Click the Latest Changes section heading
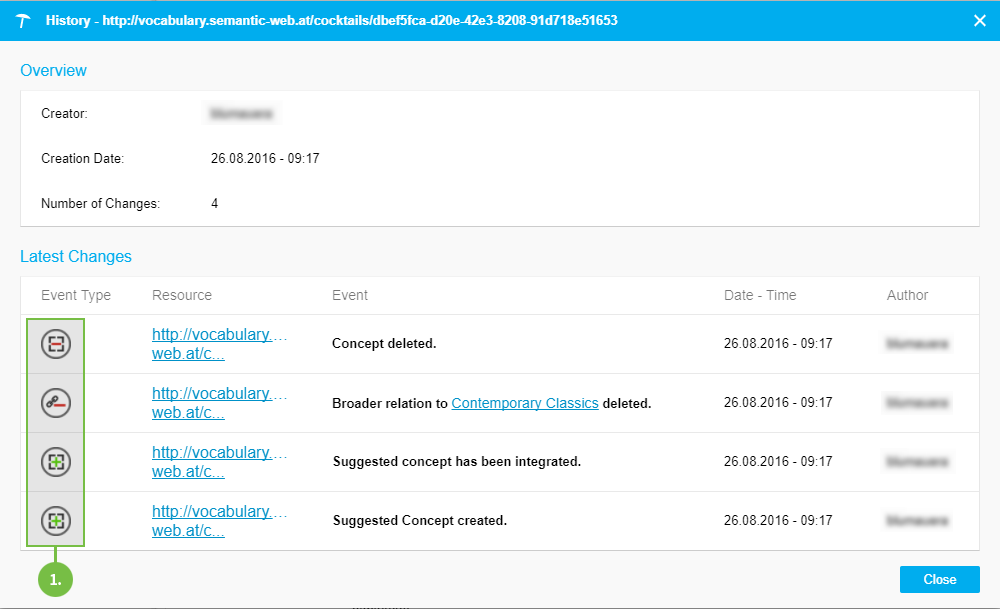This screenshot has width=1000, height=609. (x=76, y=257)
